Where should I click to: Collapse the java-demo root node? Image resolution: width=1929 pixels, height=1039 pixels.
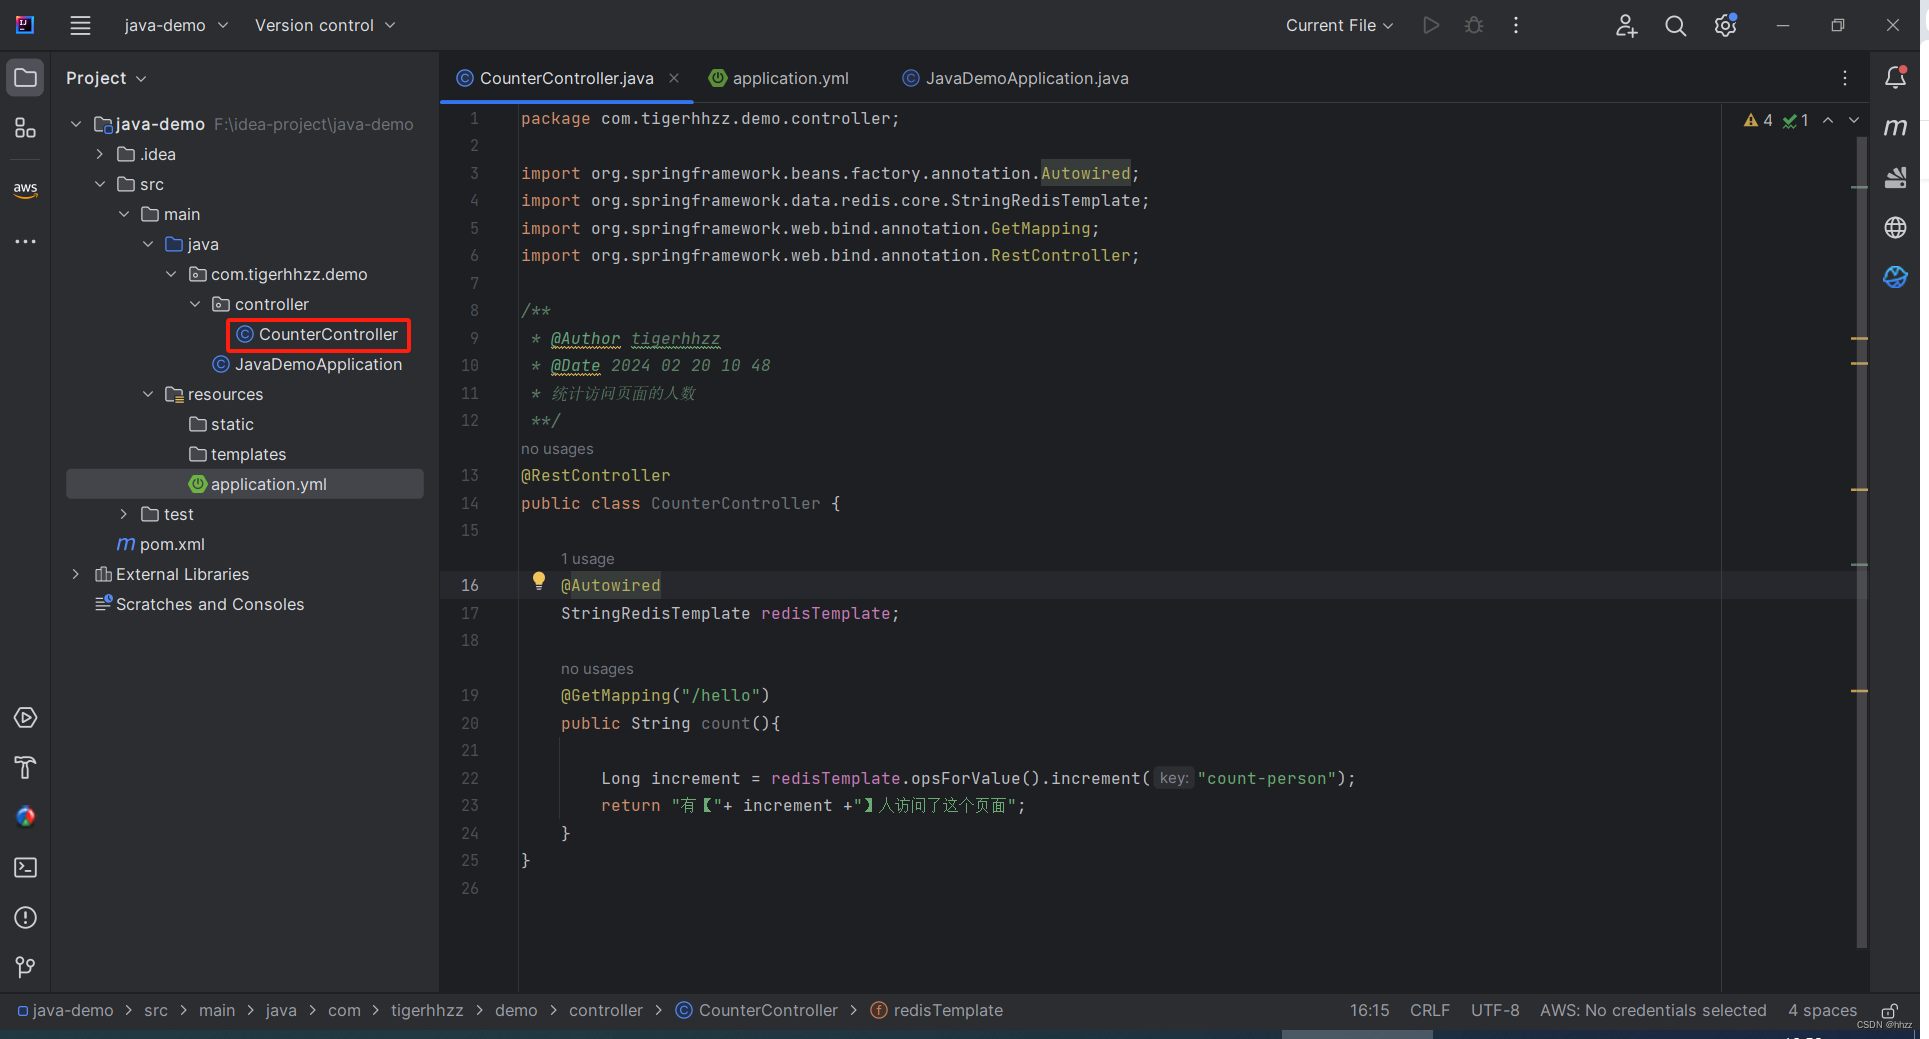(x=76, y=124)
